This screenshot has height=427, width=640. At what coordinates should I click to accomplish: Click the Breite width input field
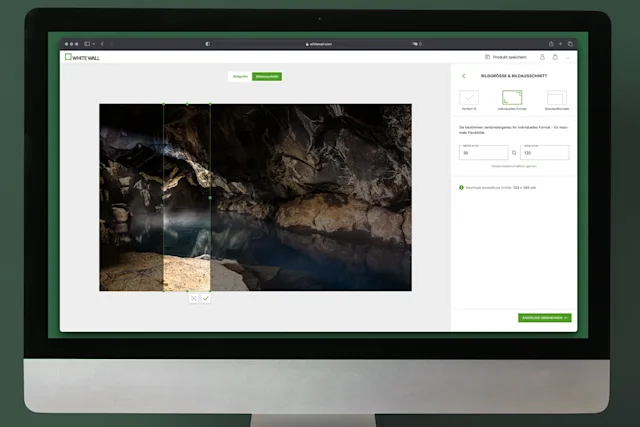[x=483, y=152]
